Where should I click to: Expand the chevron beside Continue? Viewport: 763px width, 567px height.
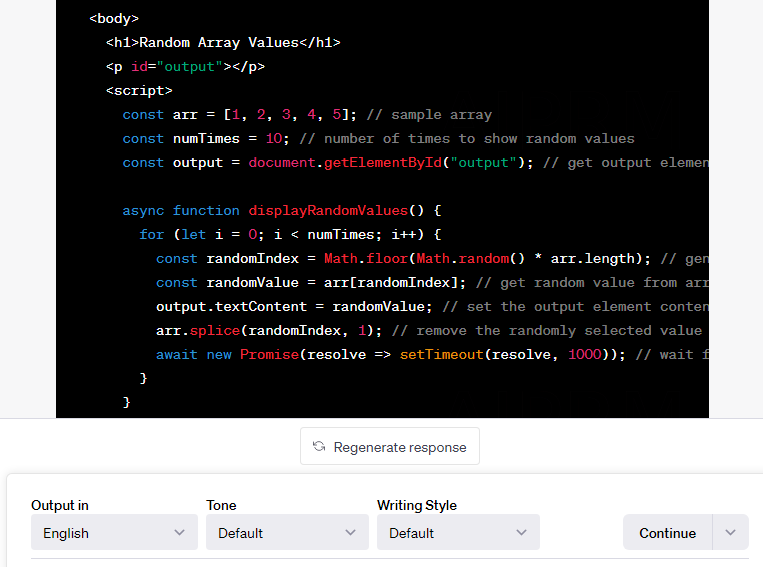(730, 532)
